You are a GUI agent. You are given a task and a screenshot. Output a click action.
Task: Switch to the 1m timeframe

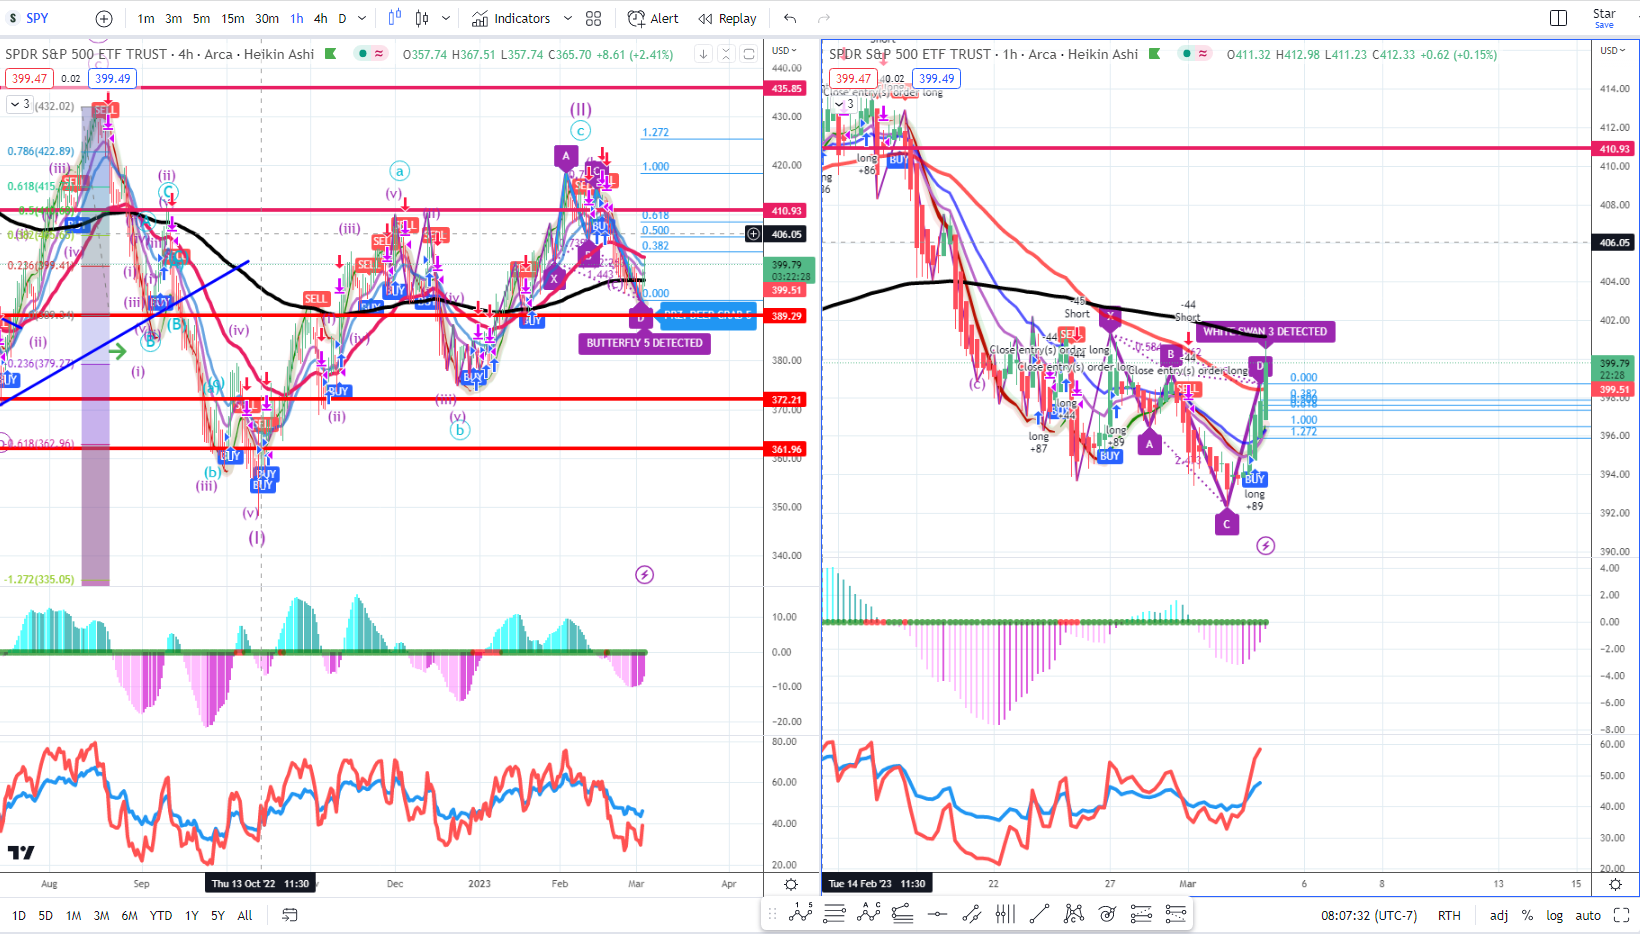click(146, 18)
